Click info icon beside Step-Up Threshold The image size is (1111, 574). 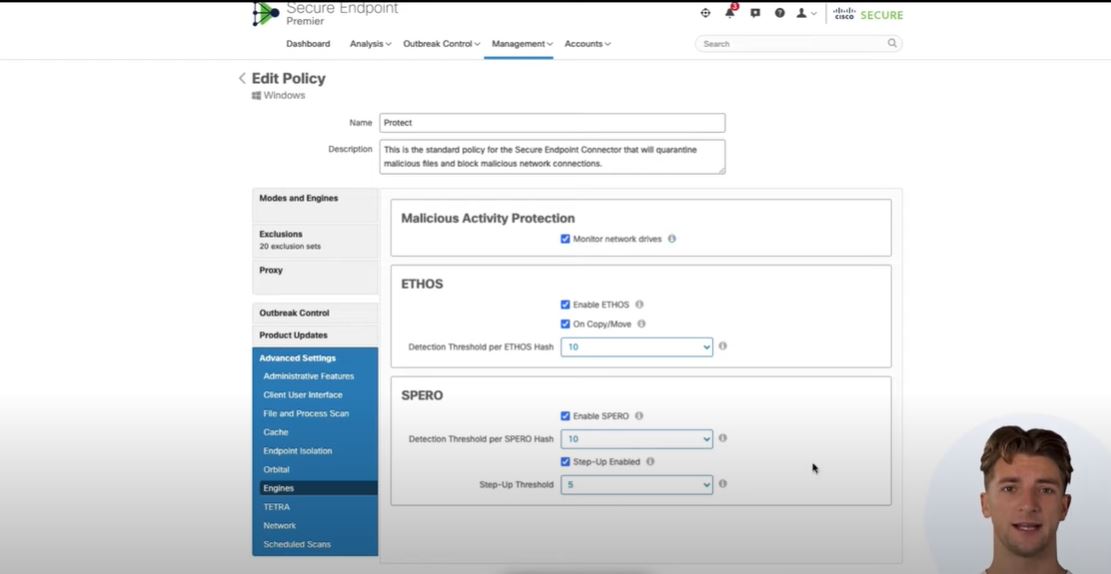(x=723, y=484)
